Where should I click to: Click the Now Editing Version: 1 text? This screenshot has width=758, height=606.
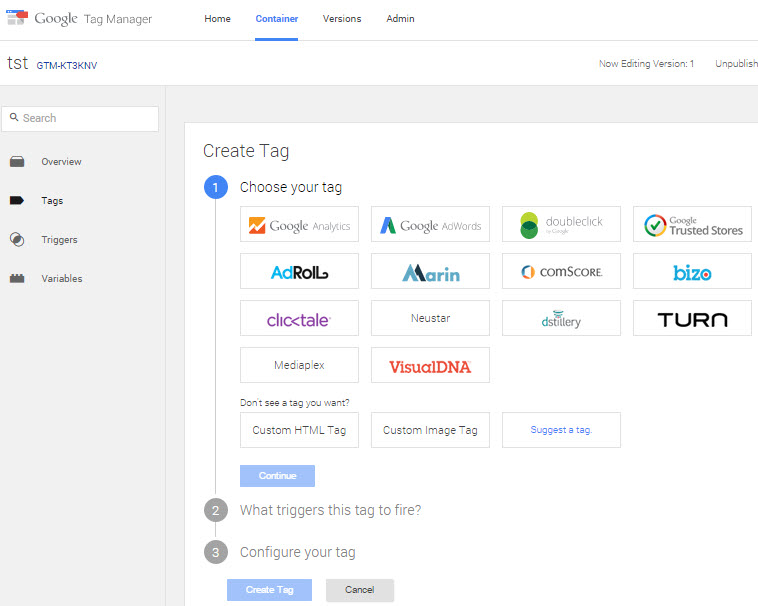[646, 64]
